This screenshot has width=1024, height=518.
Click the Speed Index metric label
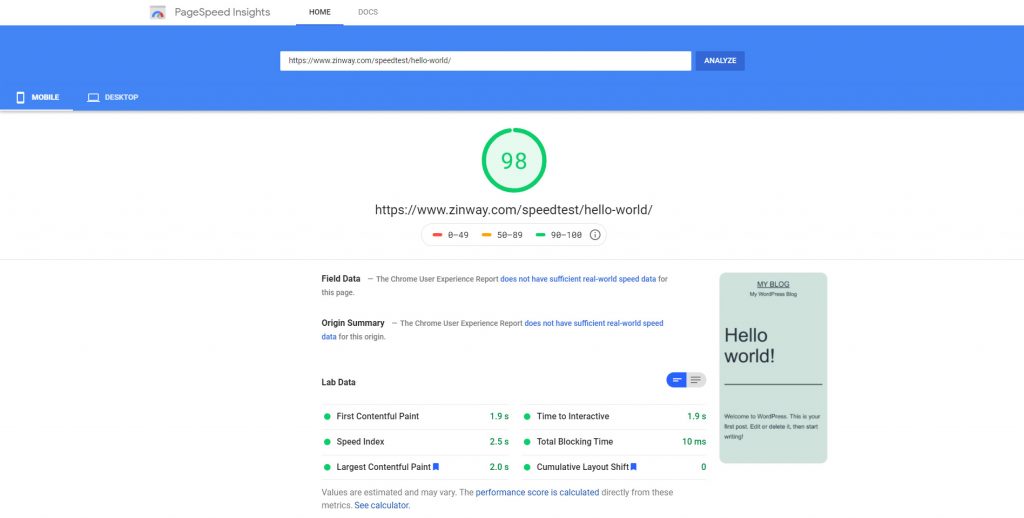tap(360, 442)
